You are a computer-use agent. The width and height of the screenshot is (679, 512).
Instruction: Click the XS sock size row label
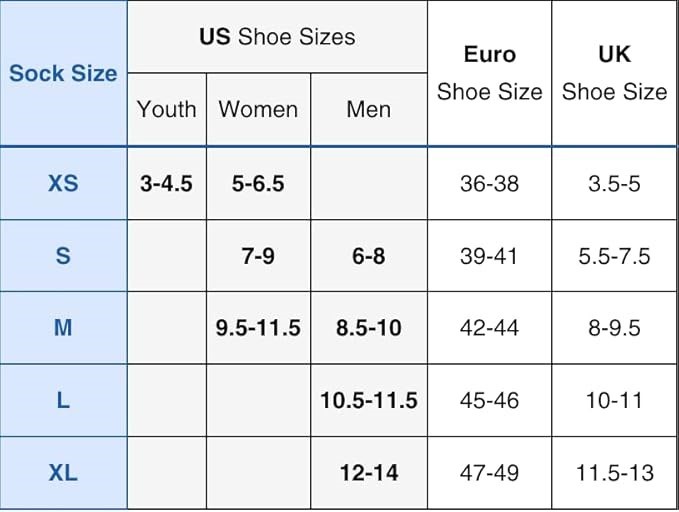(63, 184)
